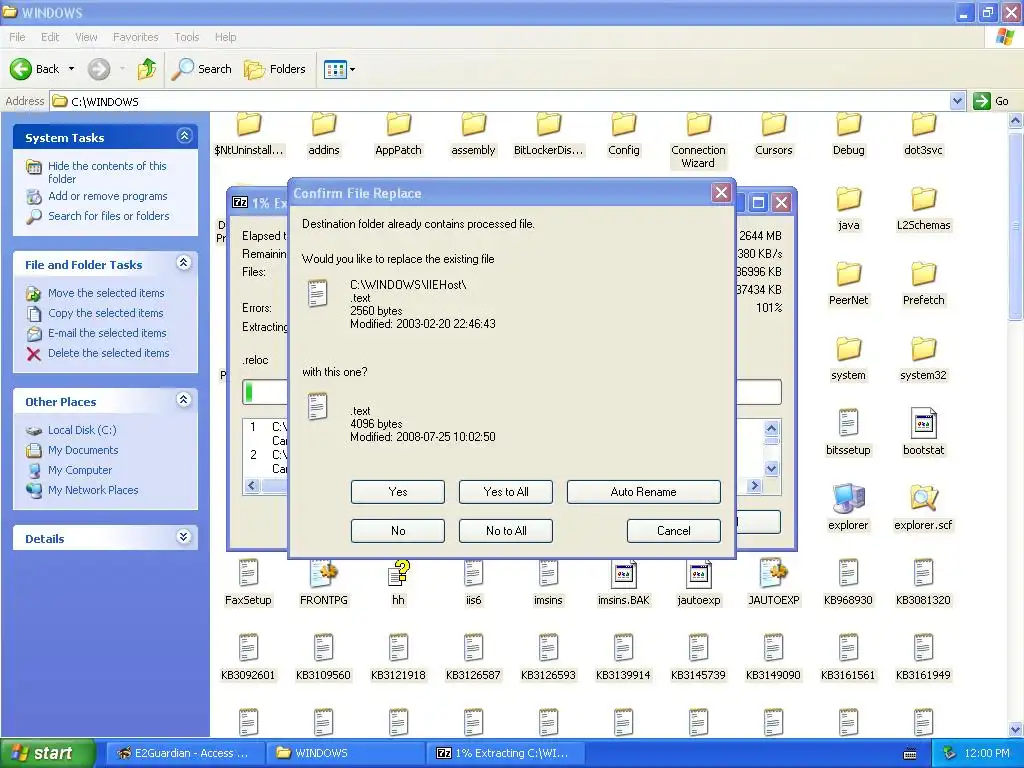
Task: Expand the Address bar dropdown
Action: tap(957, 101)
